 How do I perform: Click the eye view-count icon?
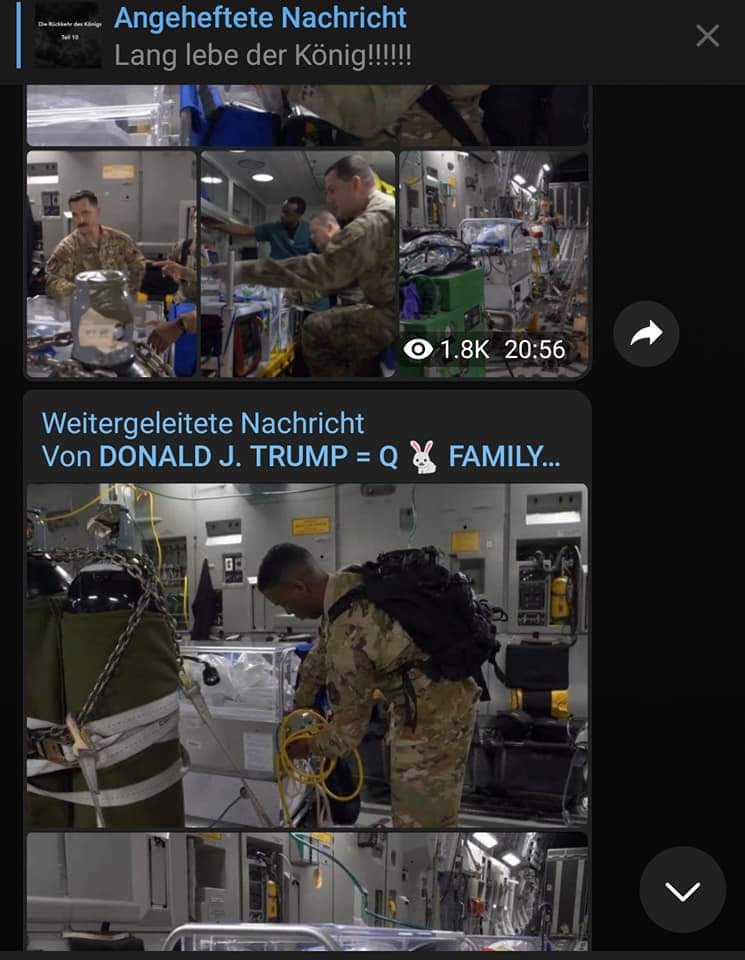tap(419, 350)
